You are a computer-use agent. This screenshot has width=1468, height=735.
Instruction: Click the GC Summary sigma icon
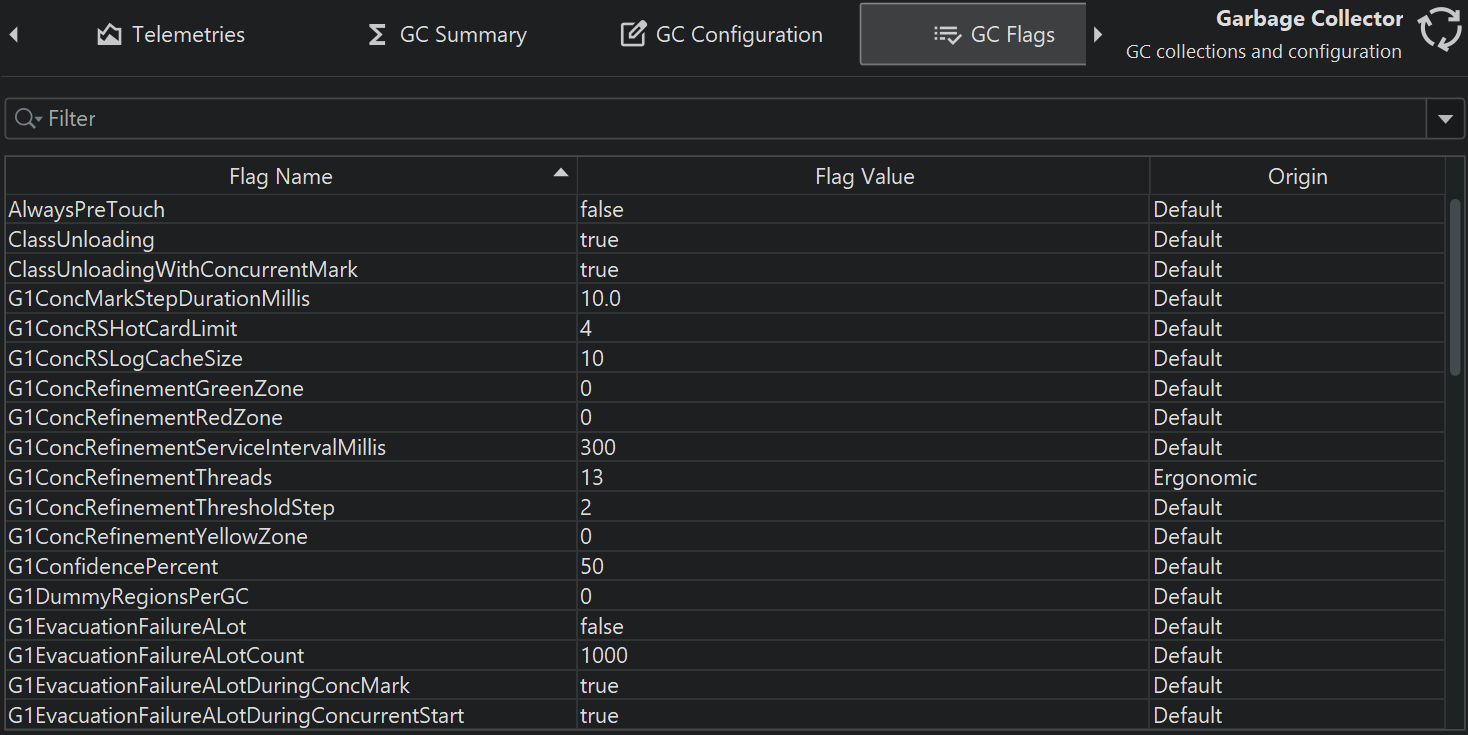coord(377,35)
